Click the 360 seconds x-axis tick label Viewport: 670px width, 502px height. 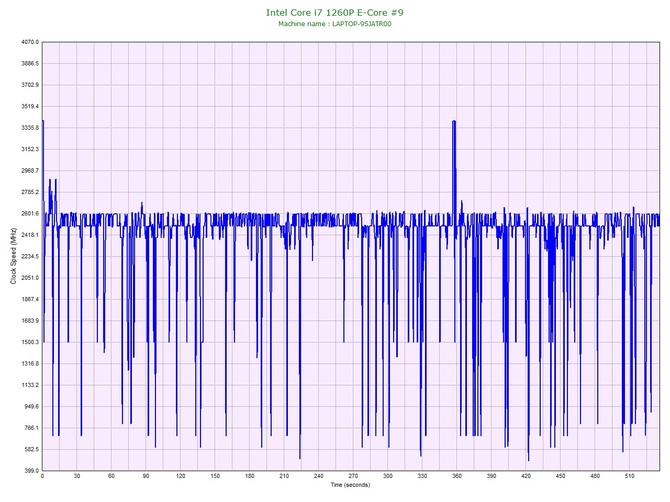pyautogui.click(x=457, y=476)
